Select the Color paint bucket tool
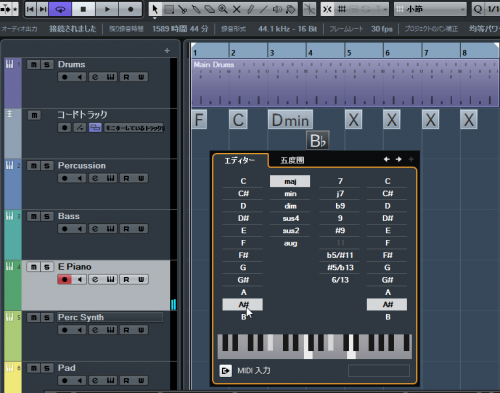The image size is (500, 393). [x=291, y=9]
